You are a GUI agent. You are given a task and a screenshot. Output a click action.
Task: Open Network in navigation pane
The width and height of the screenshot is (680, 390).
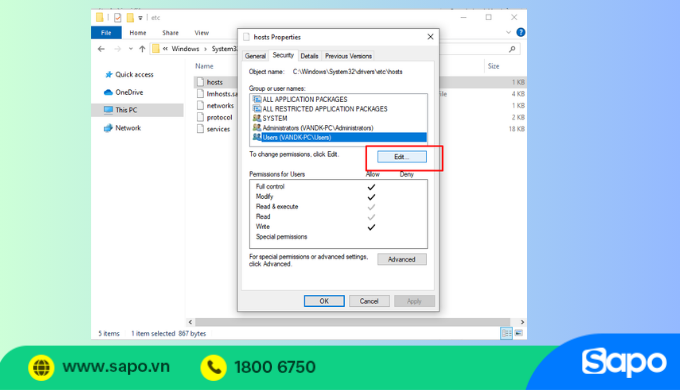coord(128,128)
